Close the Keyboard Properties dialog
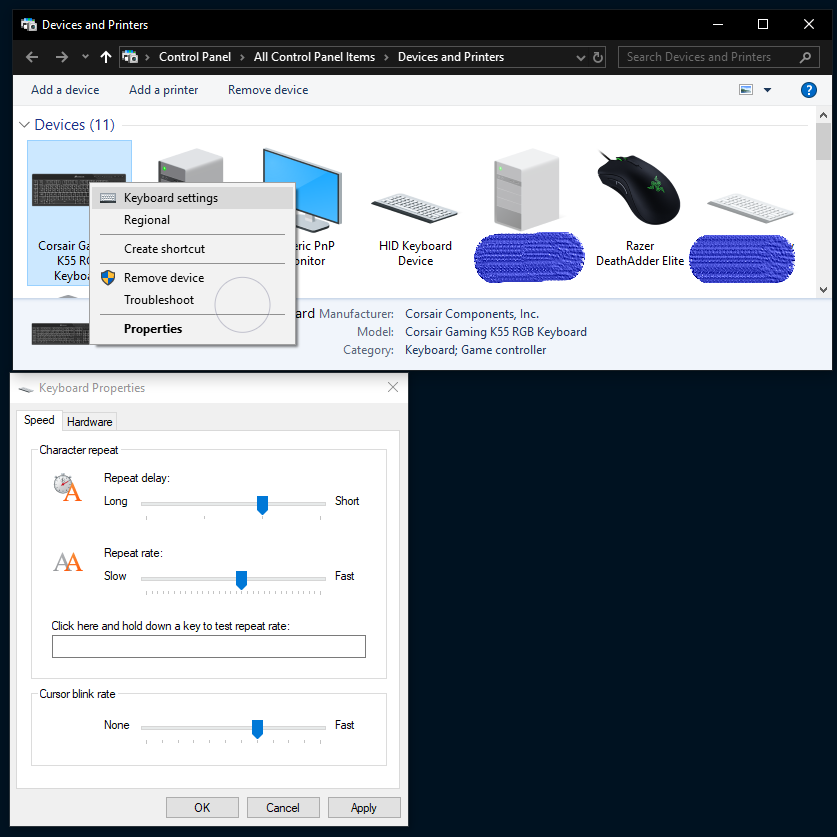 click(x=393, y=387)
